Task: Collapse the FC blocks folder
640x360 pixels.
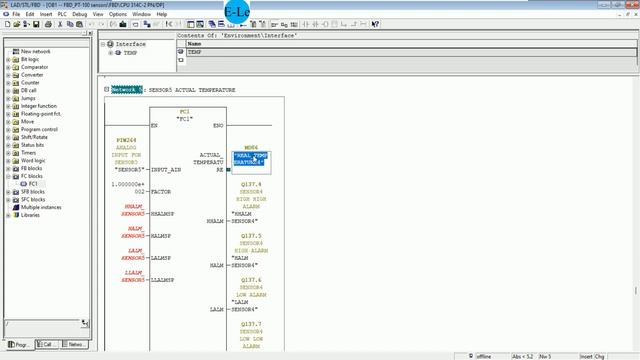Action: (x=8, y=176)
